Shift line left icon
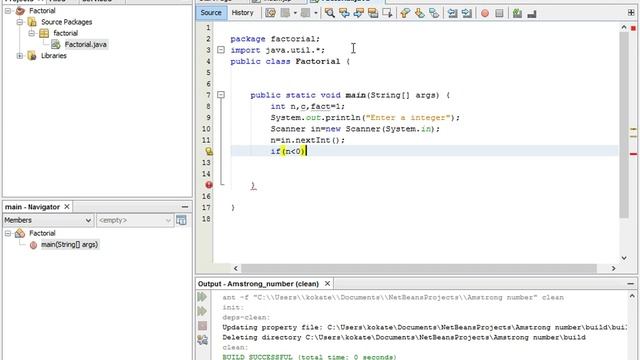Viewport: 640px width, 360px height. tap(452, 13)
